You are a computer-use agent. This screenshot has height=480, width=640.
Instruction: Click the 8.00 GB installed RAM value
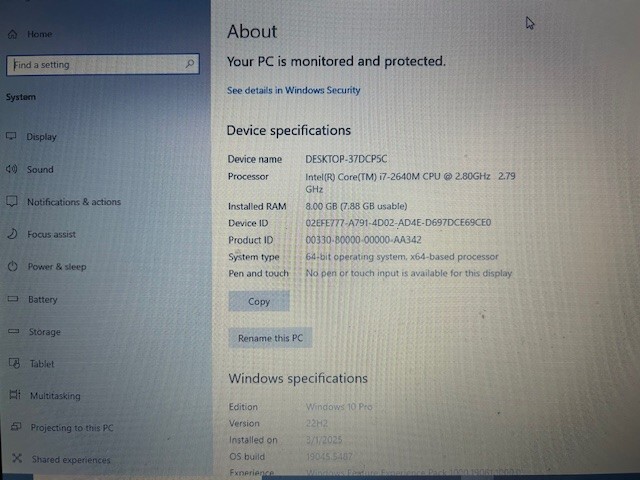pos(356,206)
